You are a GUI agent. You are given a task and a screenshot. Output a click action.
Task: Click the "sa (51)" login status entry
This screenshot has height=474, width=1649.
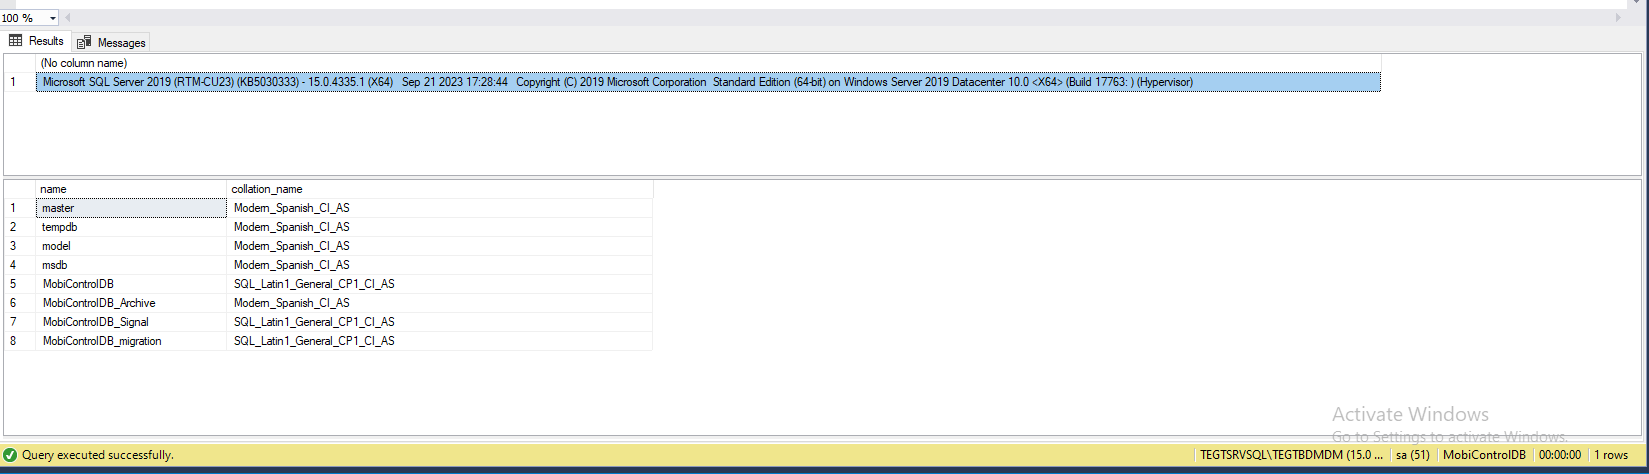[x=1414, y=455]
